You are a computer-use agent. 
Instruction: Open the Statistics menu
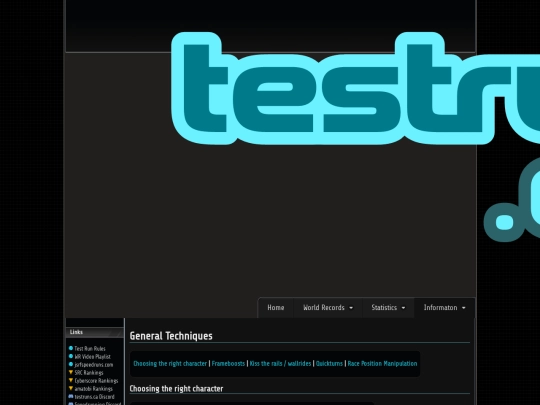[x=388, y=308]
